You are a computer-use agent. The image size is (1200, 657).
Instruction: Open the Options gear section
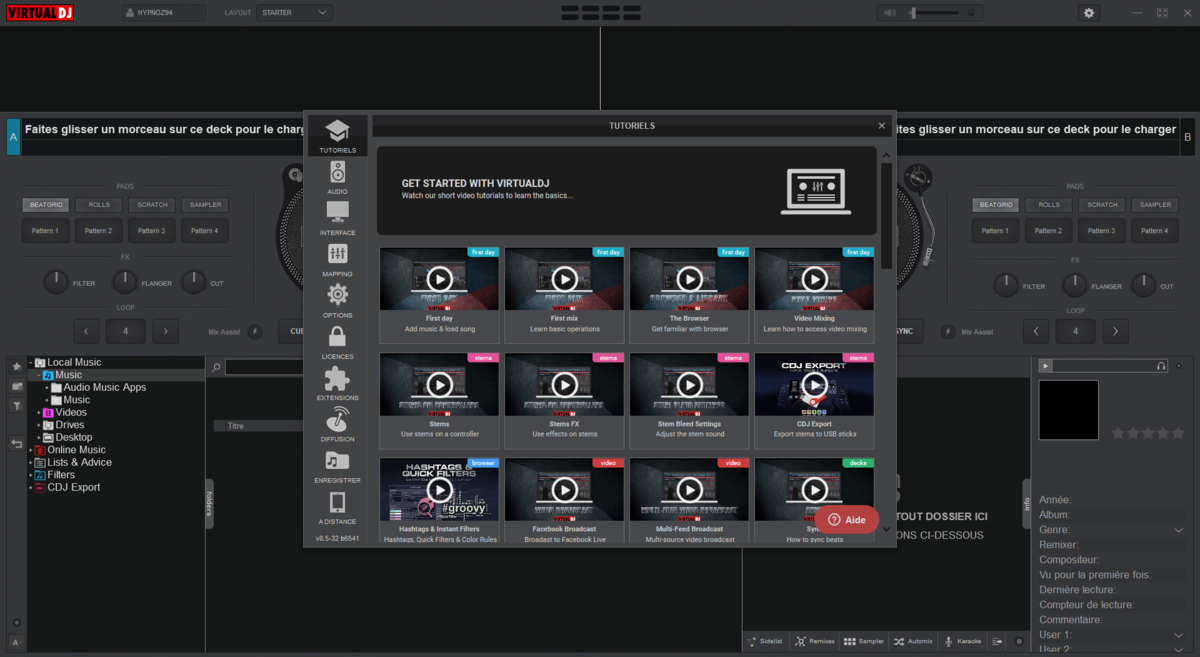[x=337, y=302]
